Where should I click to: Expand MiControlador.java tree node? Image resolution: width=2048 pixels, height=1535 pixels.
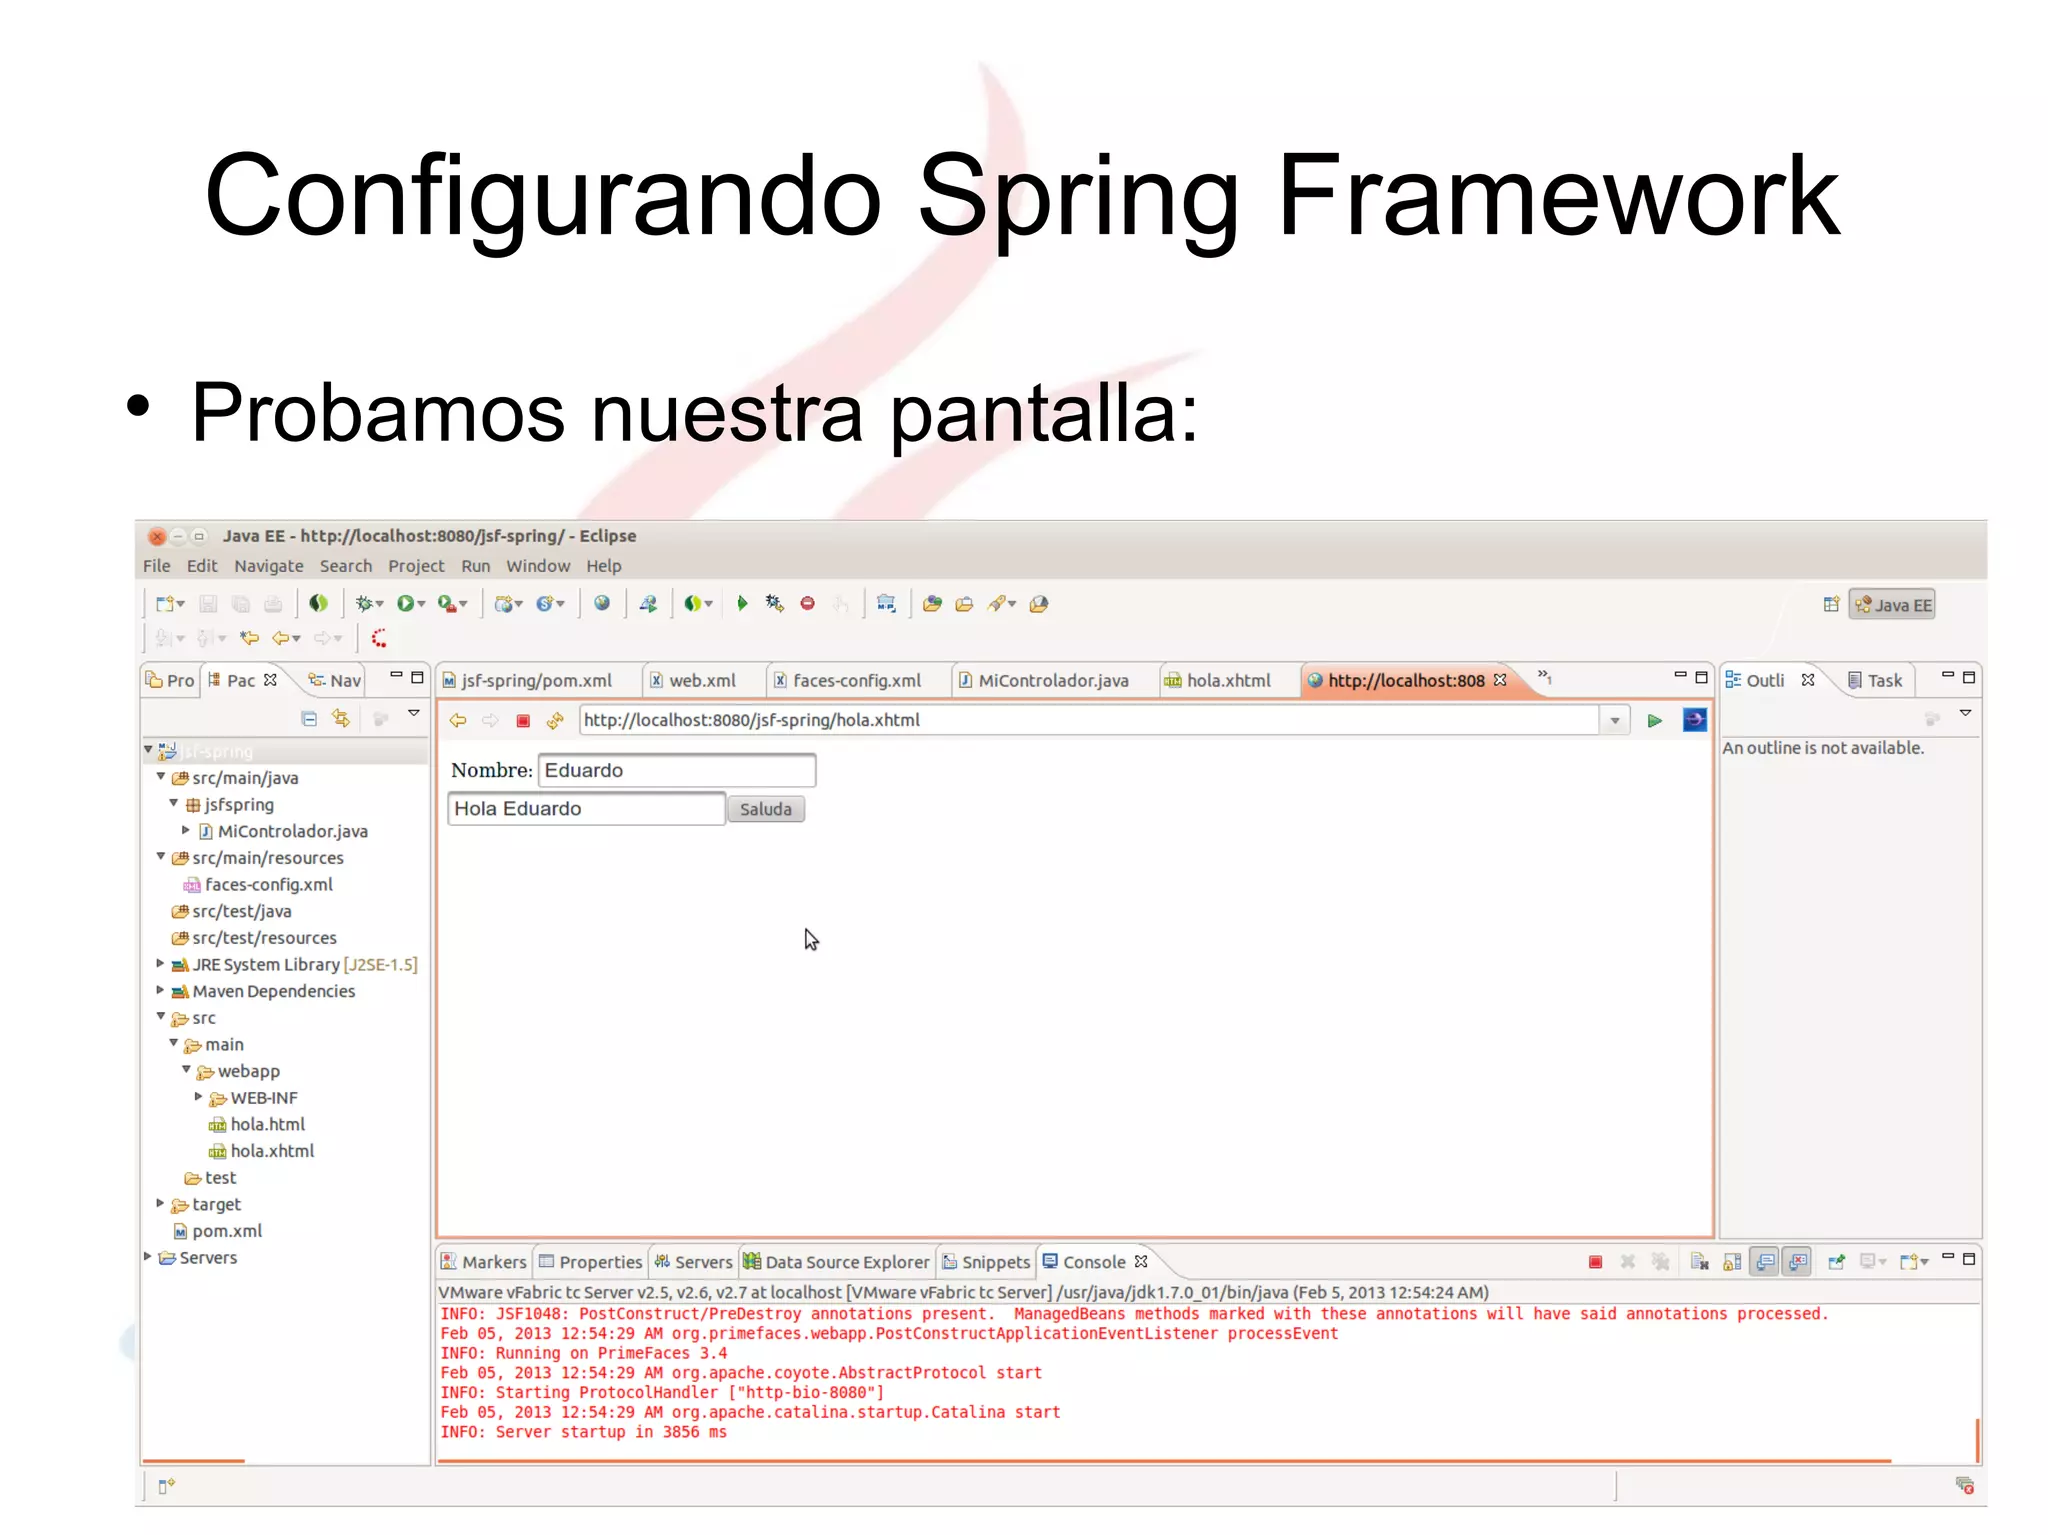point(186,830)
